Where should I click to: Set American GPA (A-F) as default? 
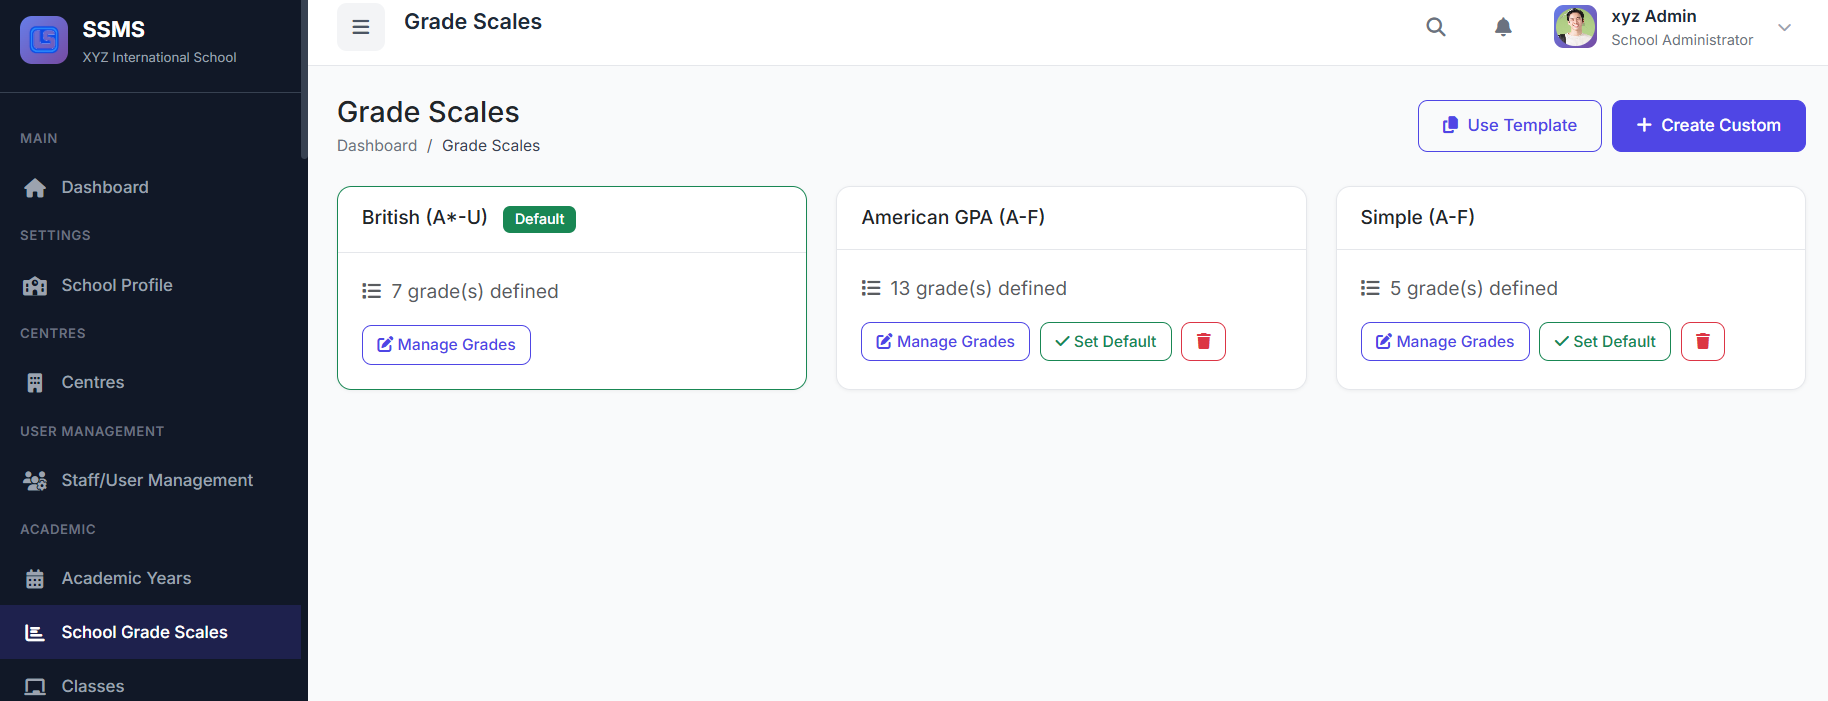tap(1105, 341)
